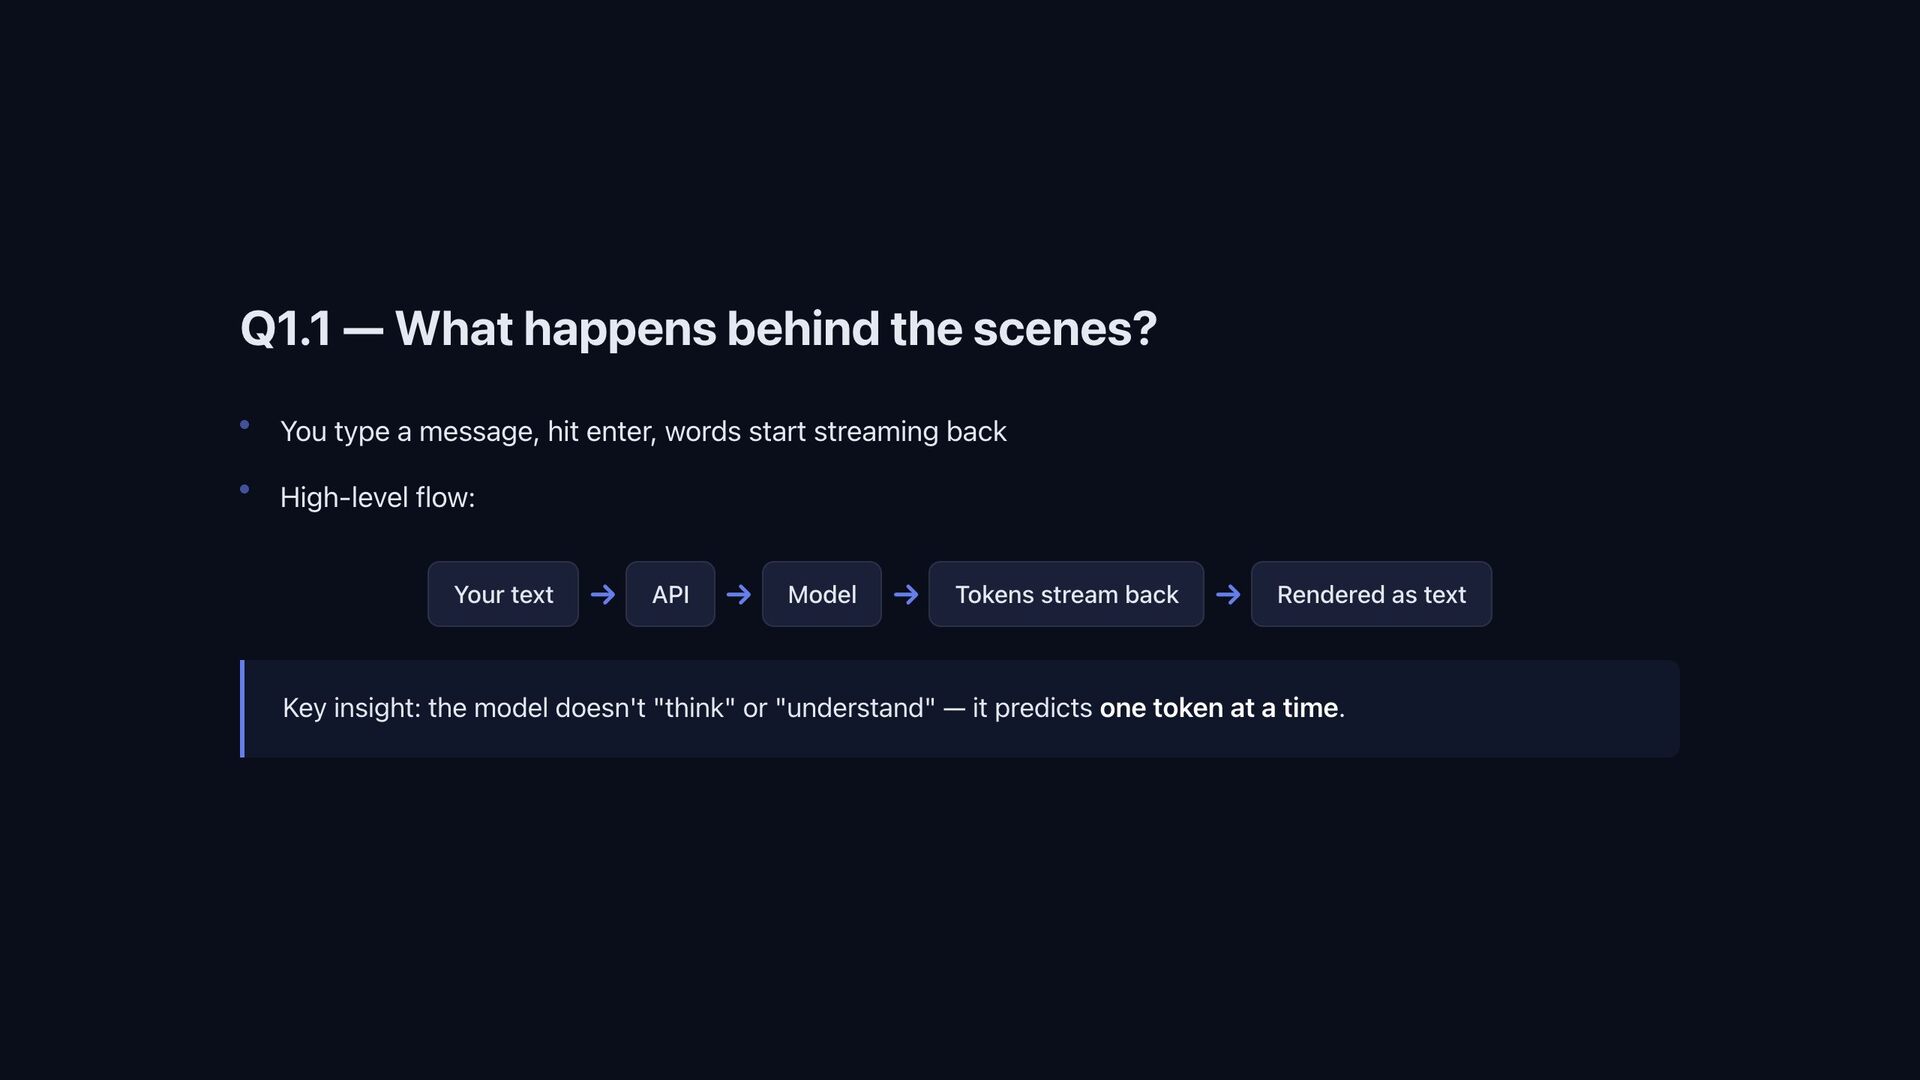Click the bullet dot beside 'High-level flow'
This screenshot has height=1080, width=1920.
[244, 489]
